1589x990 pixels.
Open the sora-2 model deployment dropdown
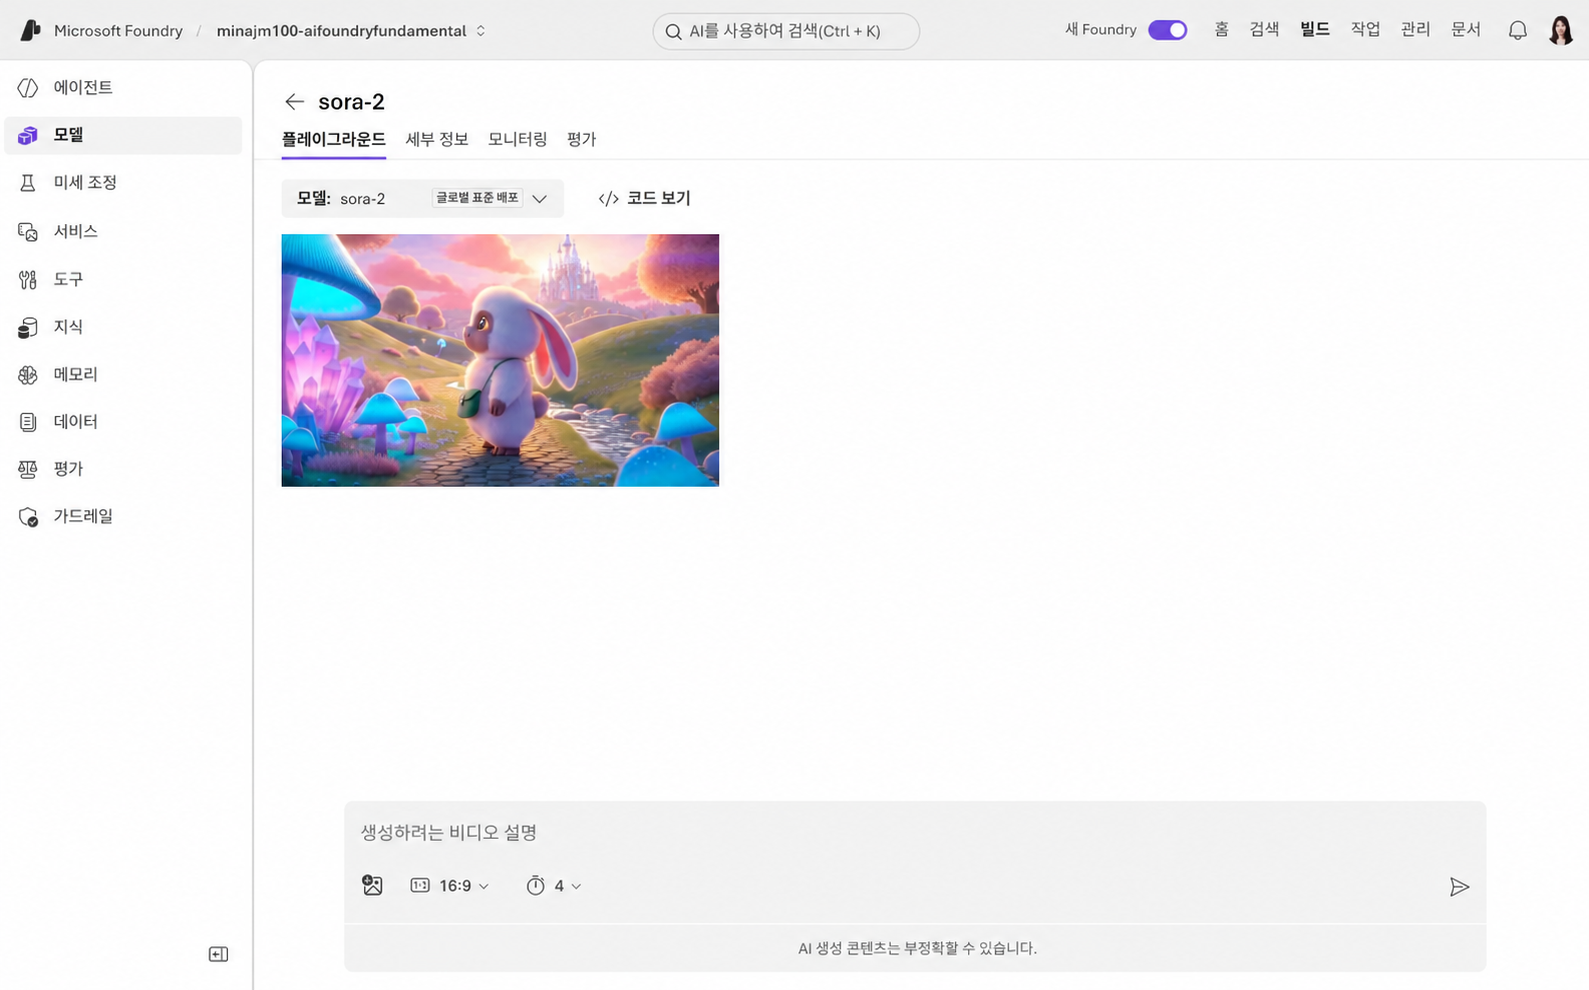click(422, 199)
